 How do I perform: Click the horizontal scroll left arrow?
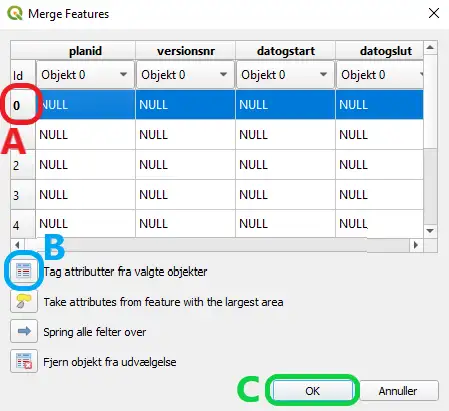(x=17, y=245)
